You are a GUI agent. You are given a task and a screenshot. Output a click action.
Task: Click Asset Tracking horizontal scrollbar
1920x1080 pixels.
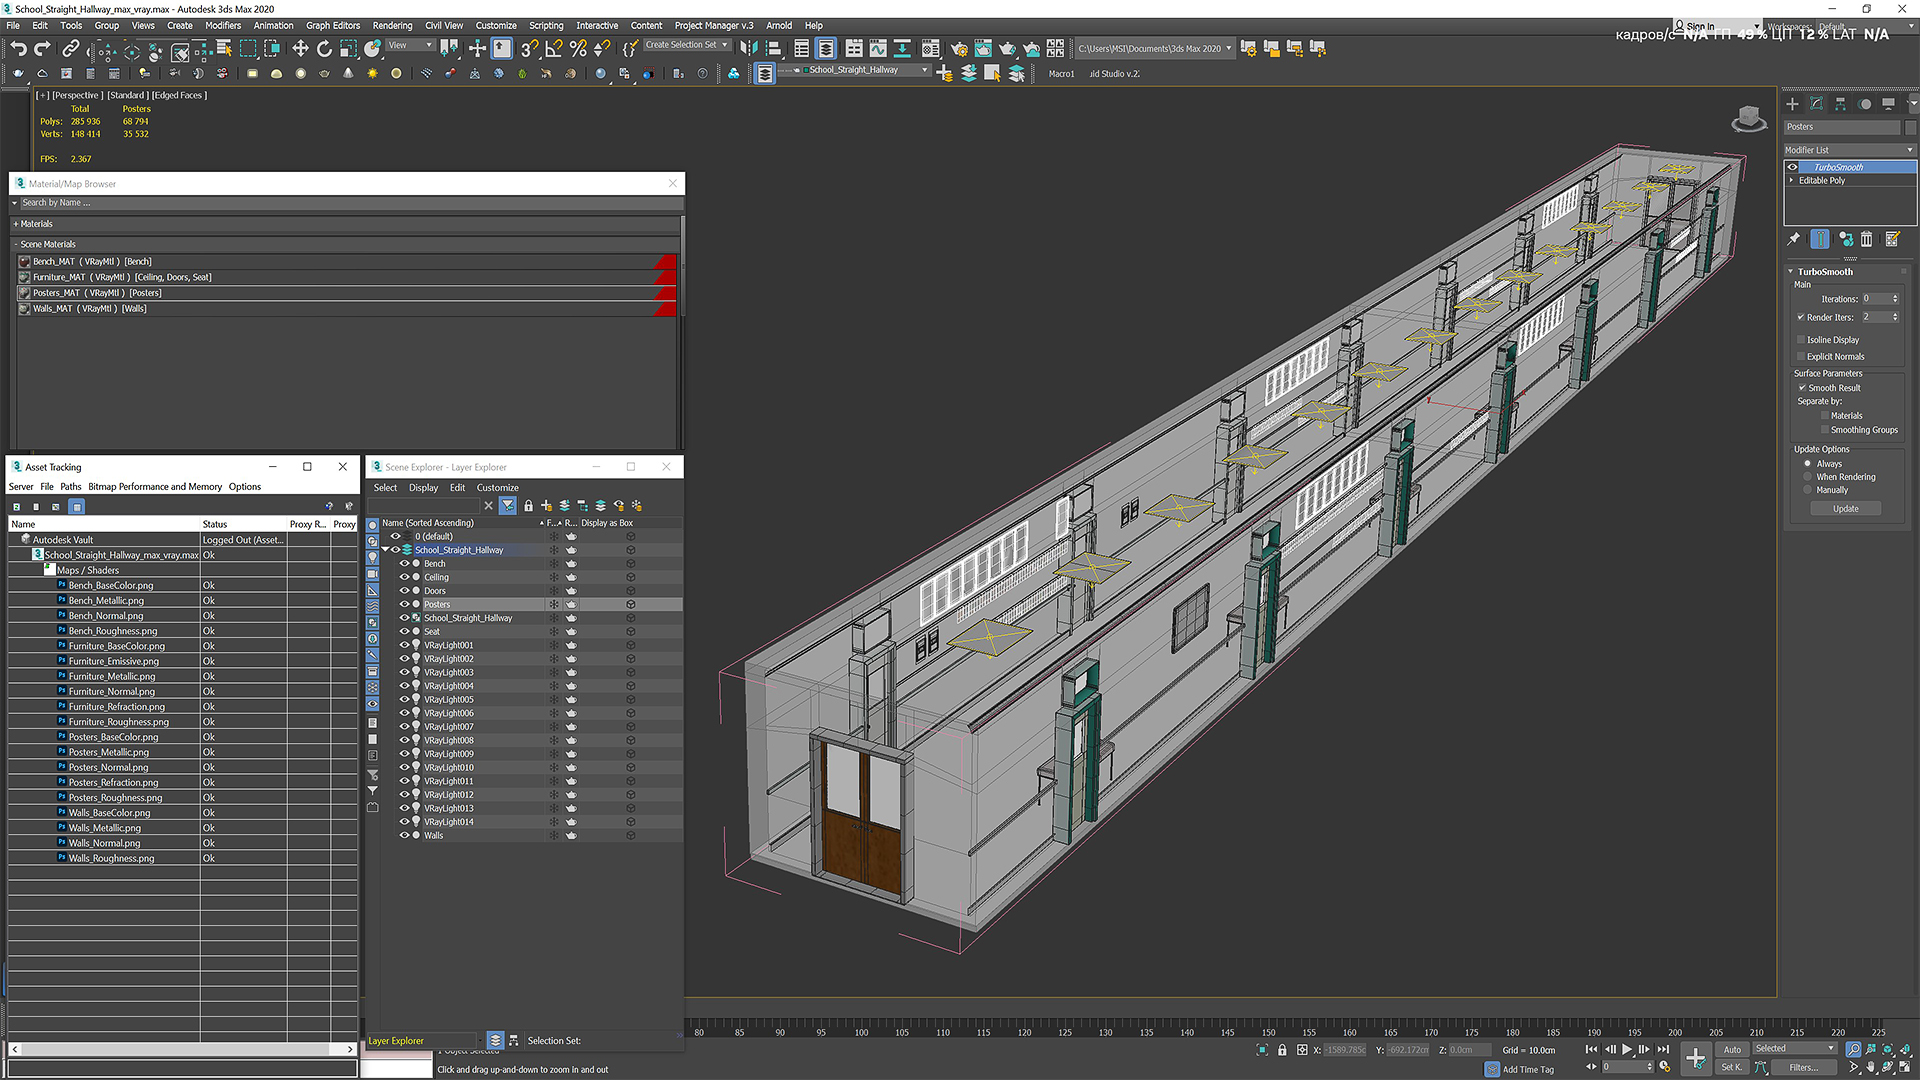[182, 1050]
